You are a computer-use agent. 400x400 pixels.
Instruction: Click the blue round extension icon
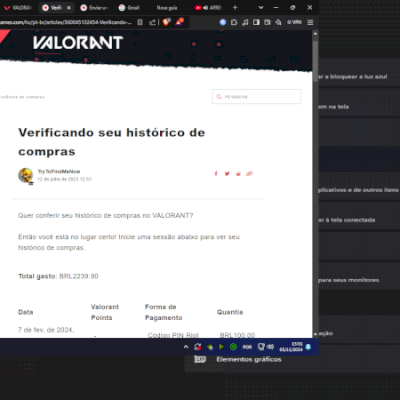pos(223,22)
